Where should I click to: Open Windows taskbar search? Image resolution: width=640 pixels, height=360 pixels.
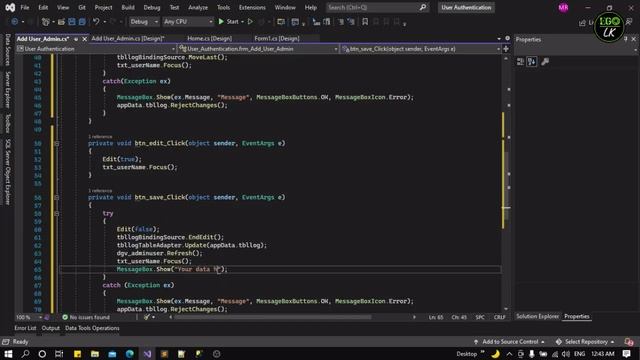25,353
